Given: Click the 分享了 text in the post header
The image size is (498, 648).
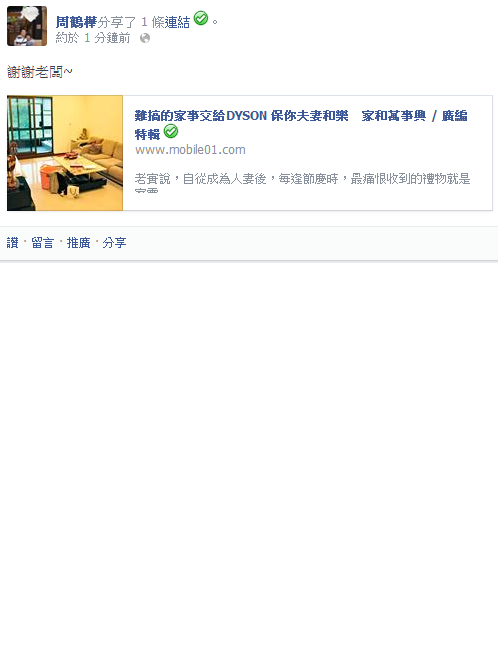Looking at the screenshot, I should [117, 22].
